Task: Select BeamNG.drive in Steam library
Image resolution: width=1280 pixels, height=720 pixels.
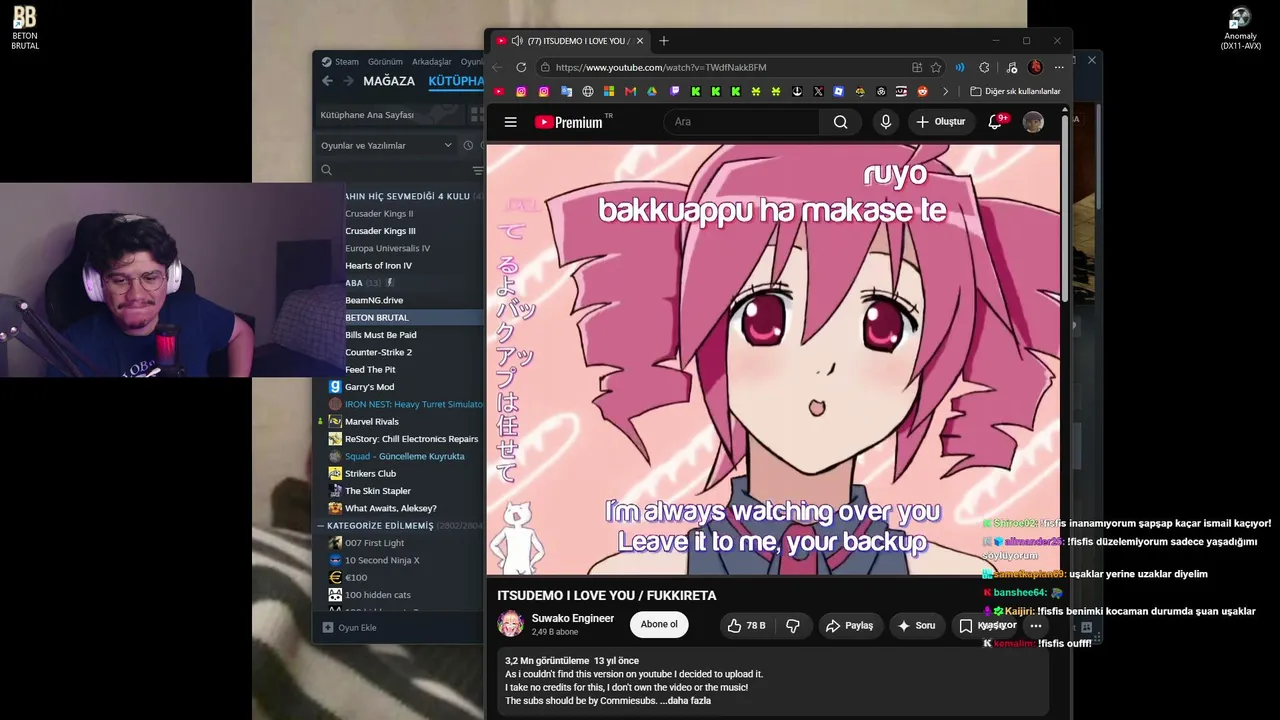Action: pyautogui.click(x=374, y=300)
